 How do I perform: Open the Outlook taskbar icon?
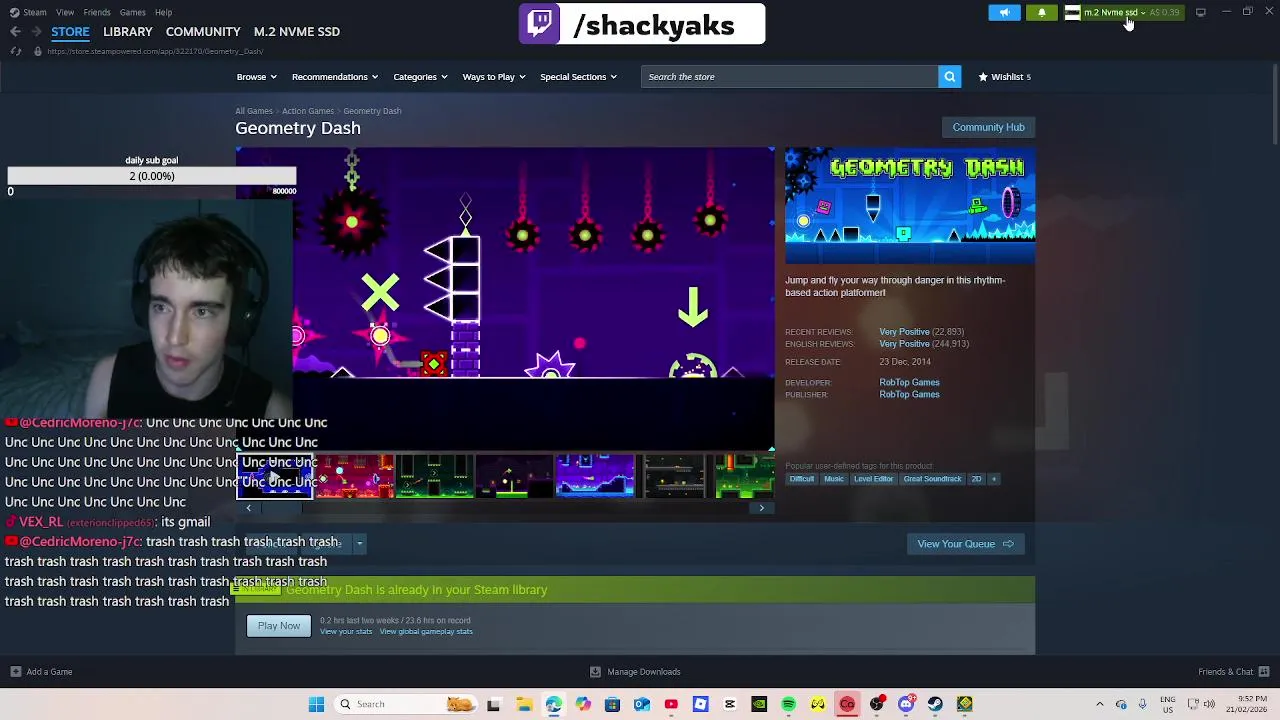pyautogui.click(x=641, y=704)
